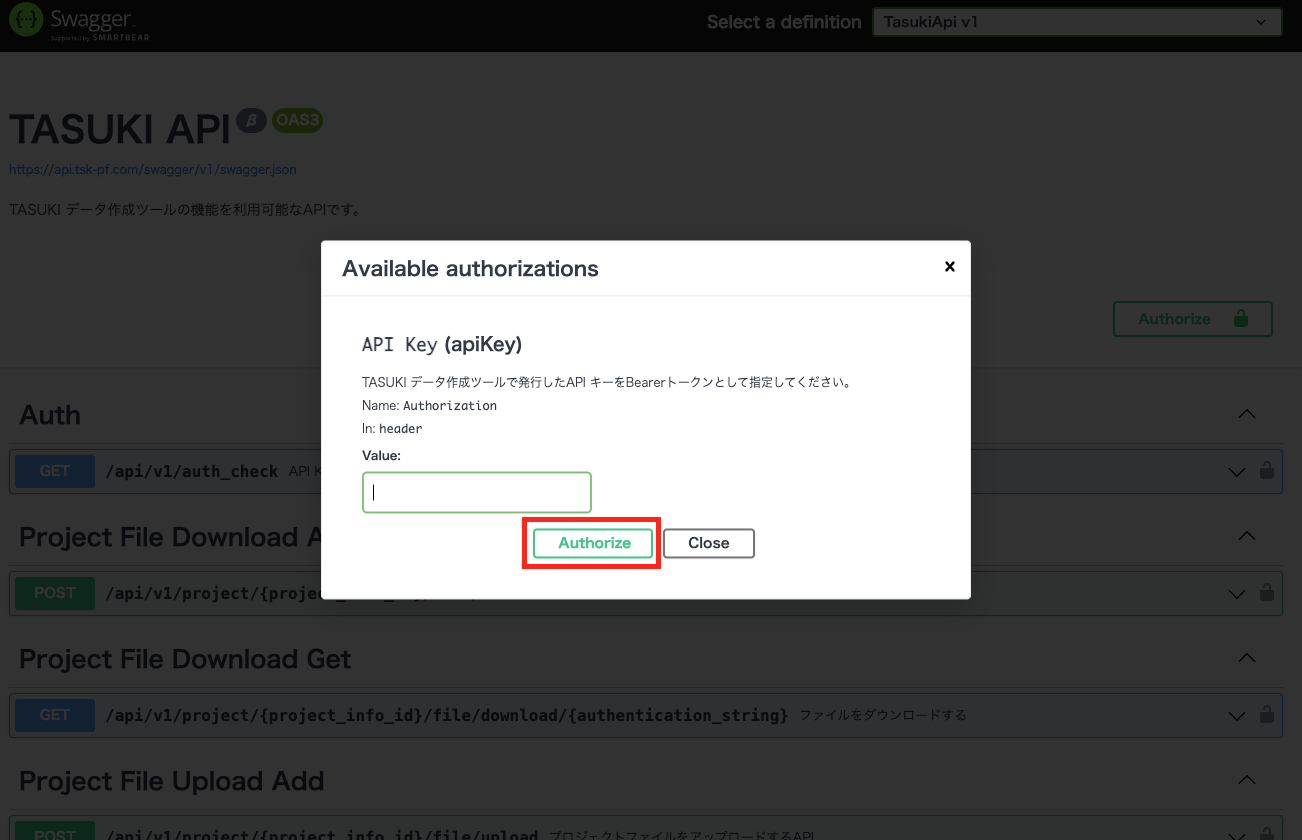The image size is (1302, 840).
Task: Click the file/download/{authentication_string} path
Action: tap(447, 715)
